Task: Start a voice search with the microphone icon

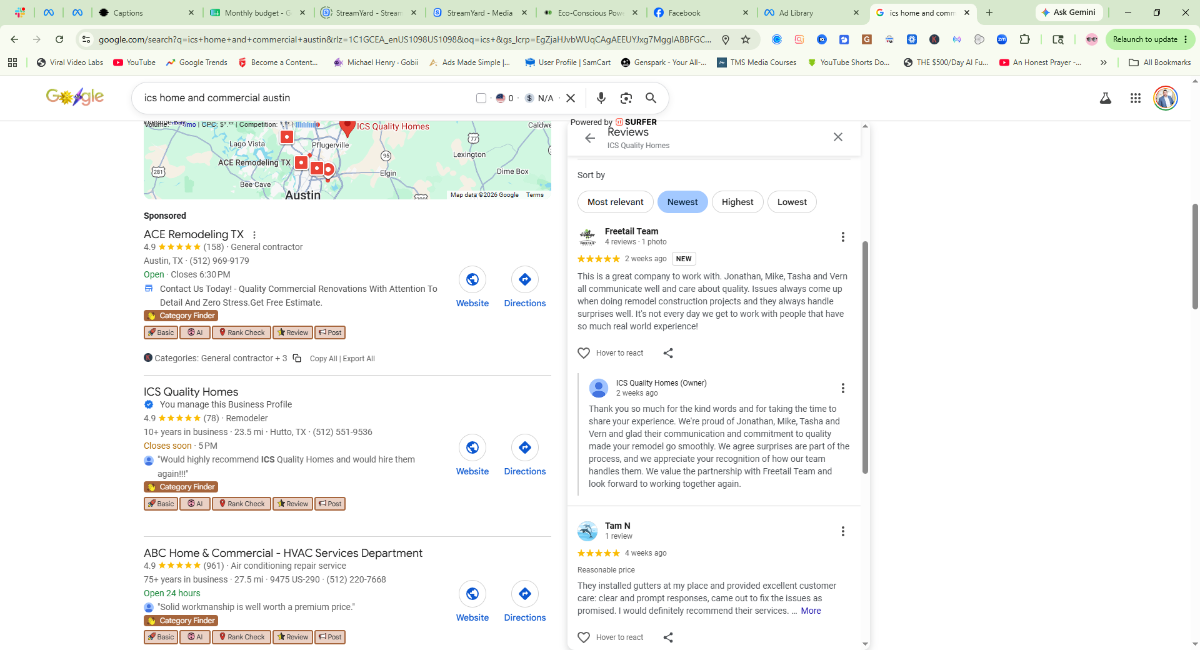Action: click(x=601, y=98)
